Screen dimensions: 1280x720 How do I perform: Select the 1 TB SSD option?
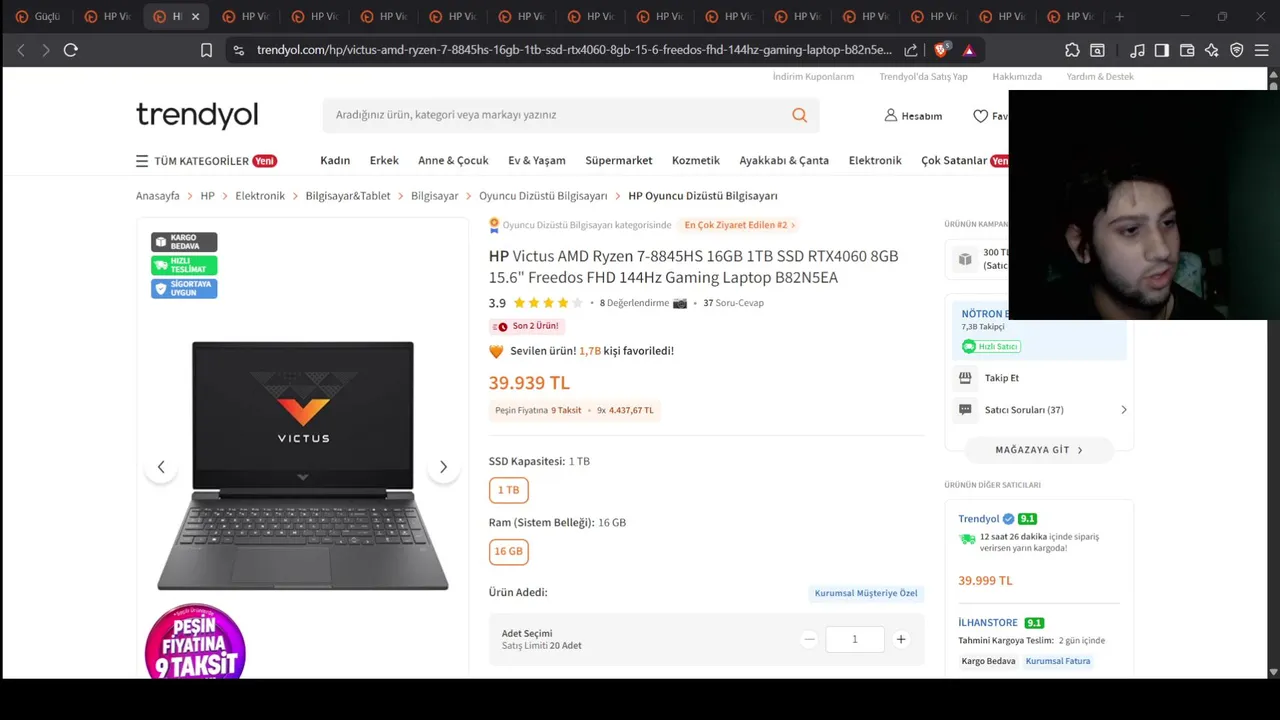(x=508, y=490)
